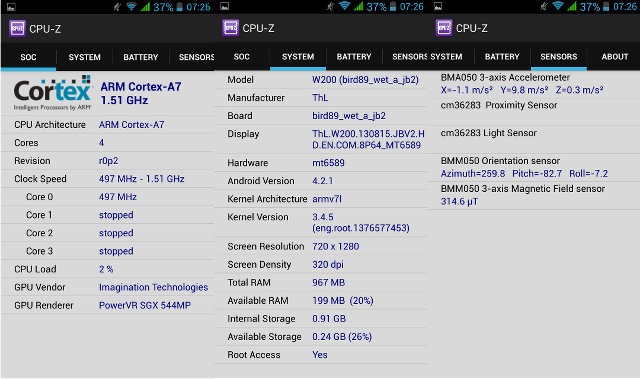Image resolution: width=640 pixels, height=379 pixels.
Task: Tap the CPU Architecture row
Action: point(107,125)
